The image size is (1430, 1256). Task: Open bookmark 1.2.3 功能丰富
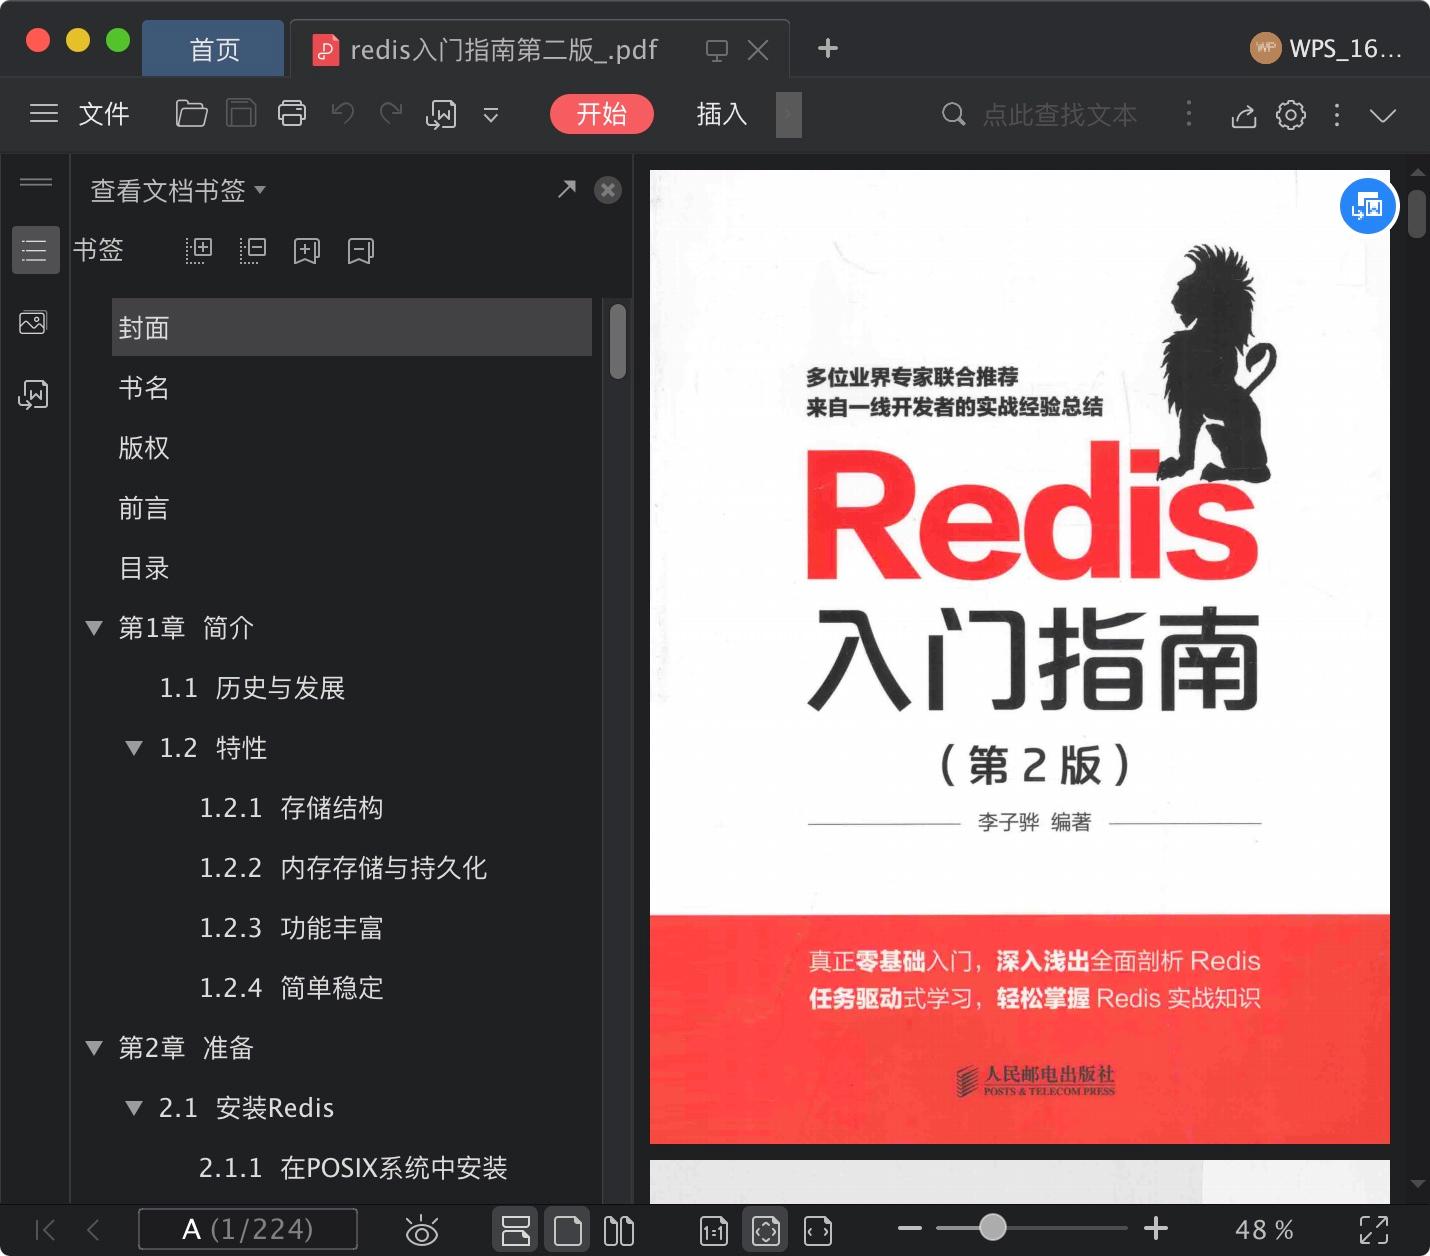[291, 928]
